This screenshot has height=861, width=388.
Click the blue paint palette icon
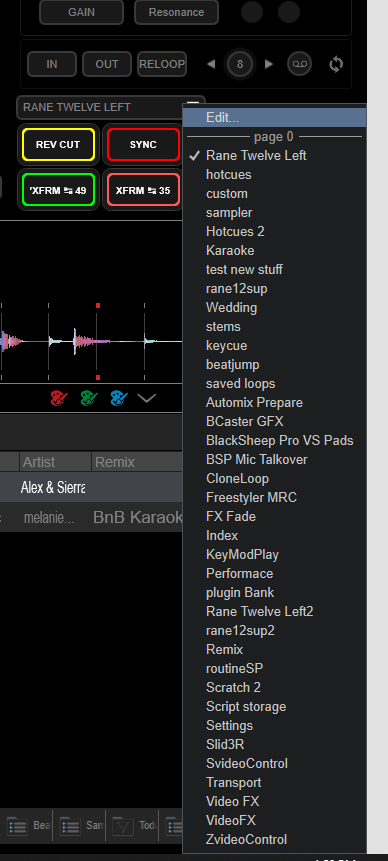tap(119, 398)
